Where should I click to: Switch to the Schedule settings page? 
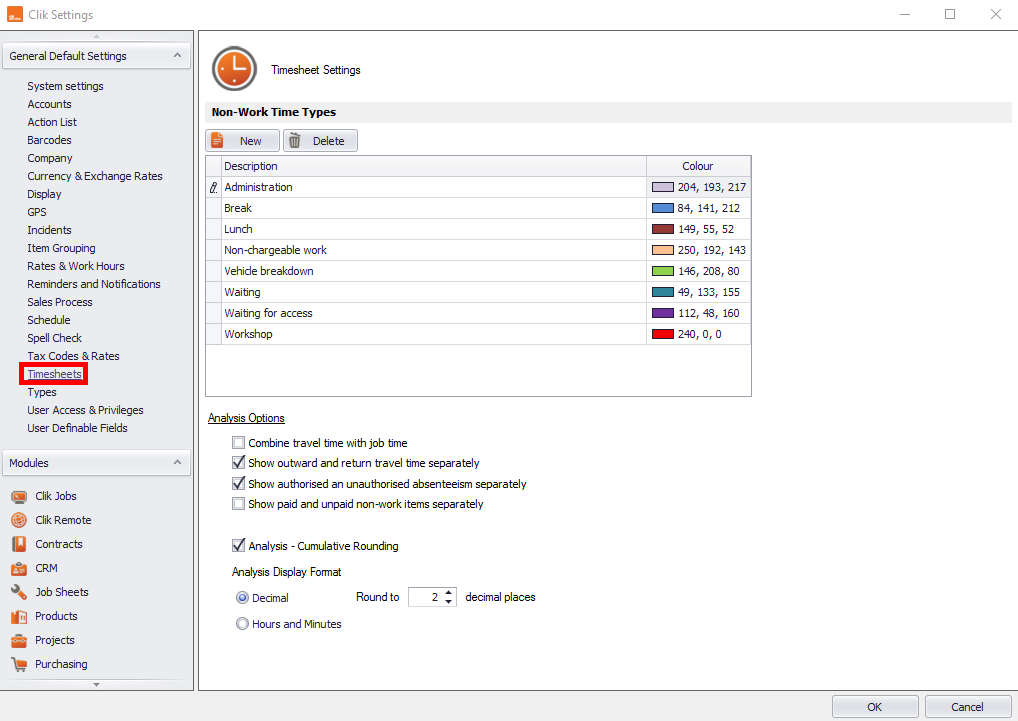[x=47, y=320]
